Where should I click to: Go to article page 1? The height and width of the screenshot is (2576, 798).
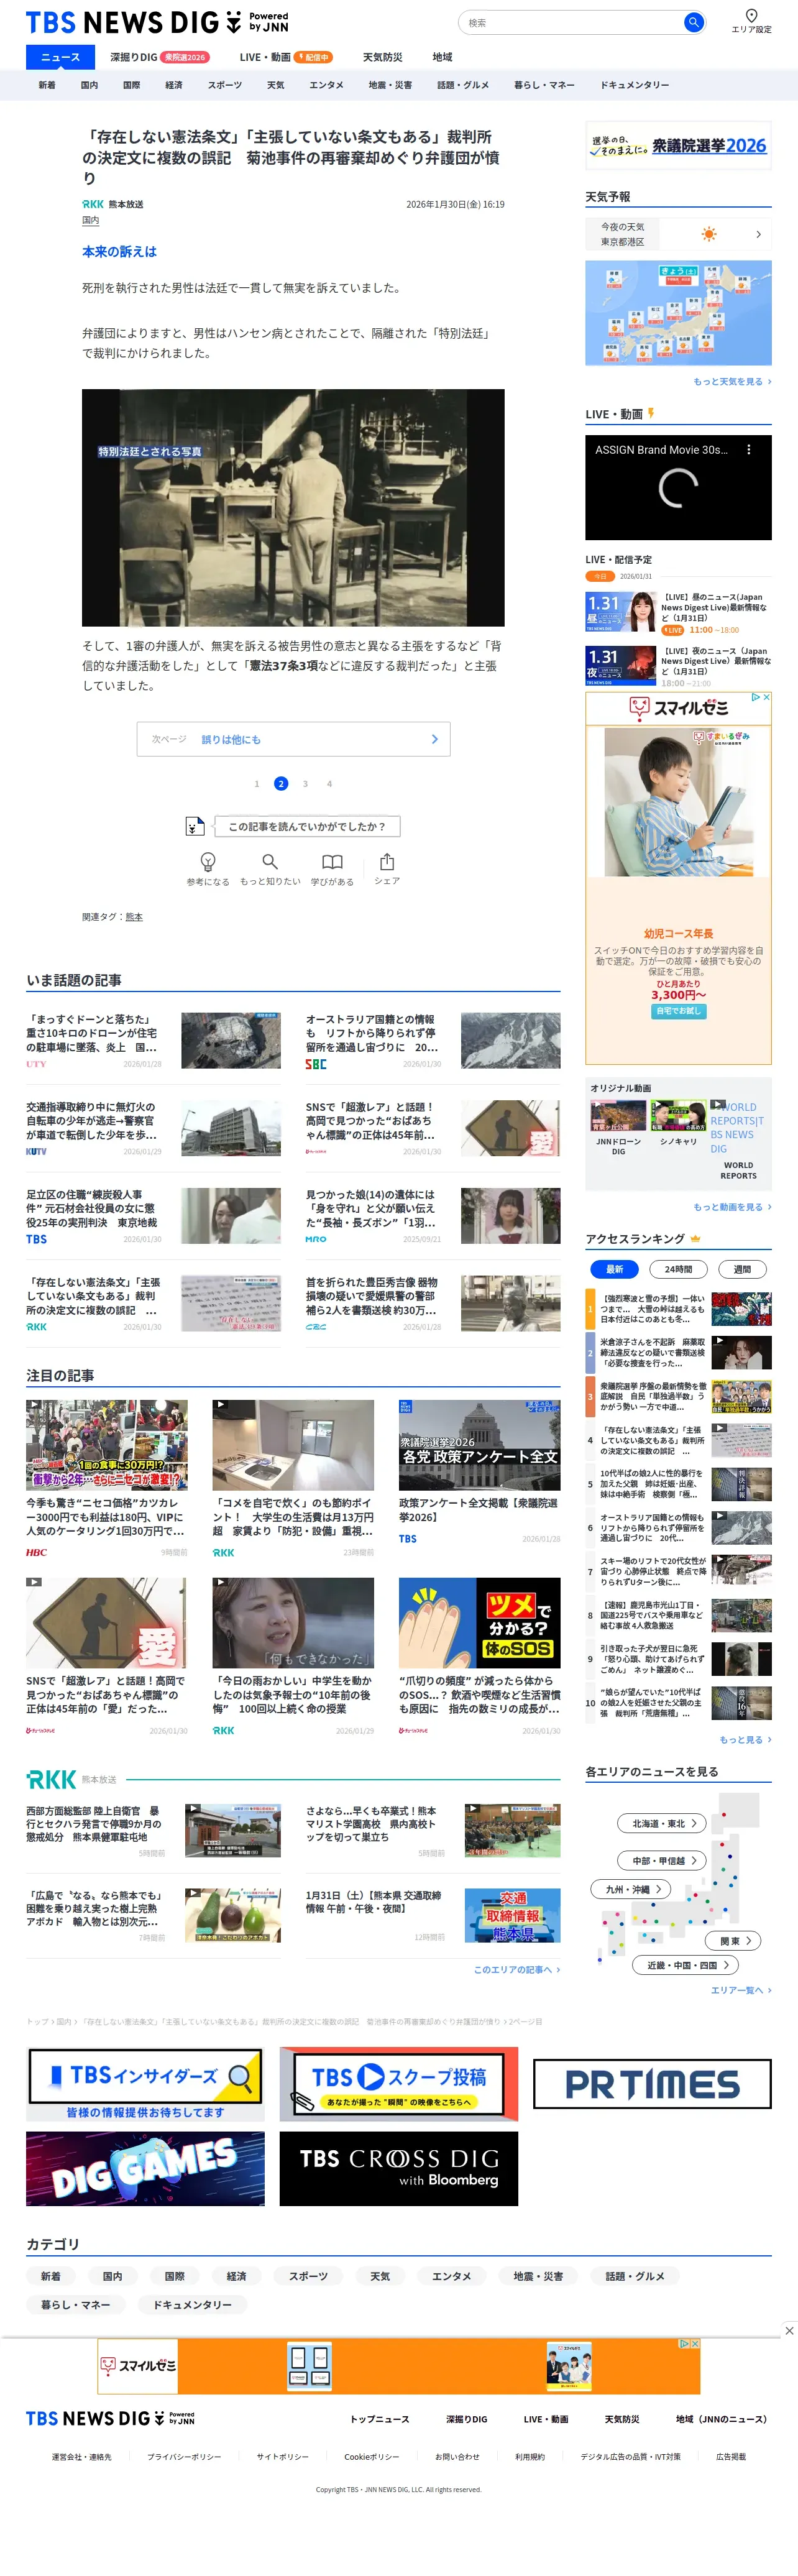click(257, 784)
